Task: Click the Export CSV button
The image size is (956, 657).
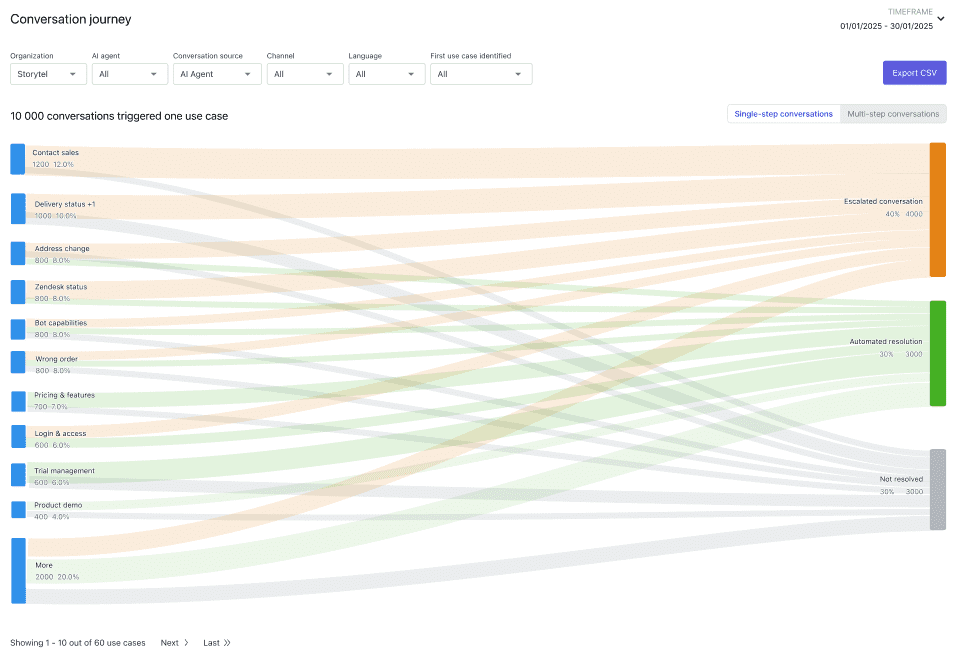Action: click(915, 73)
